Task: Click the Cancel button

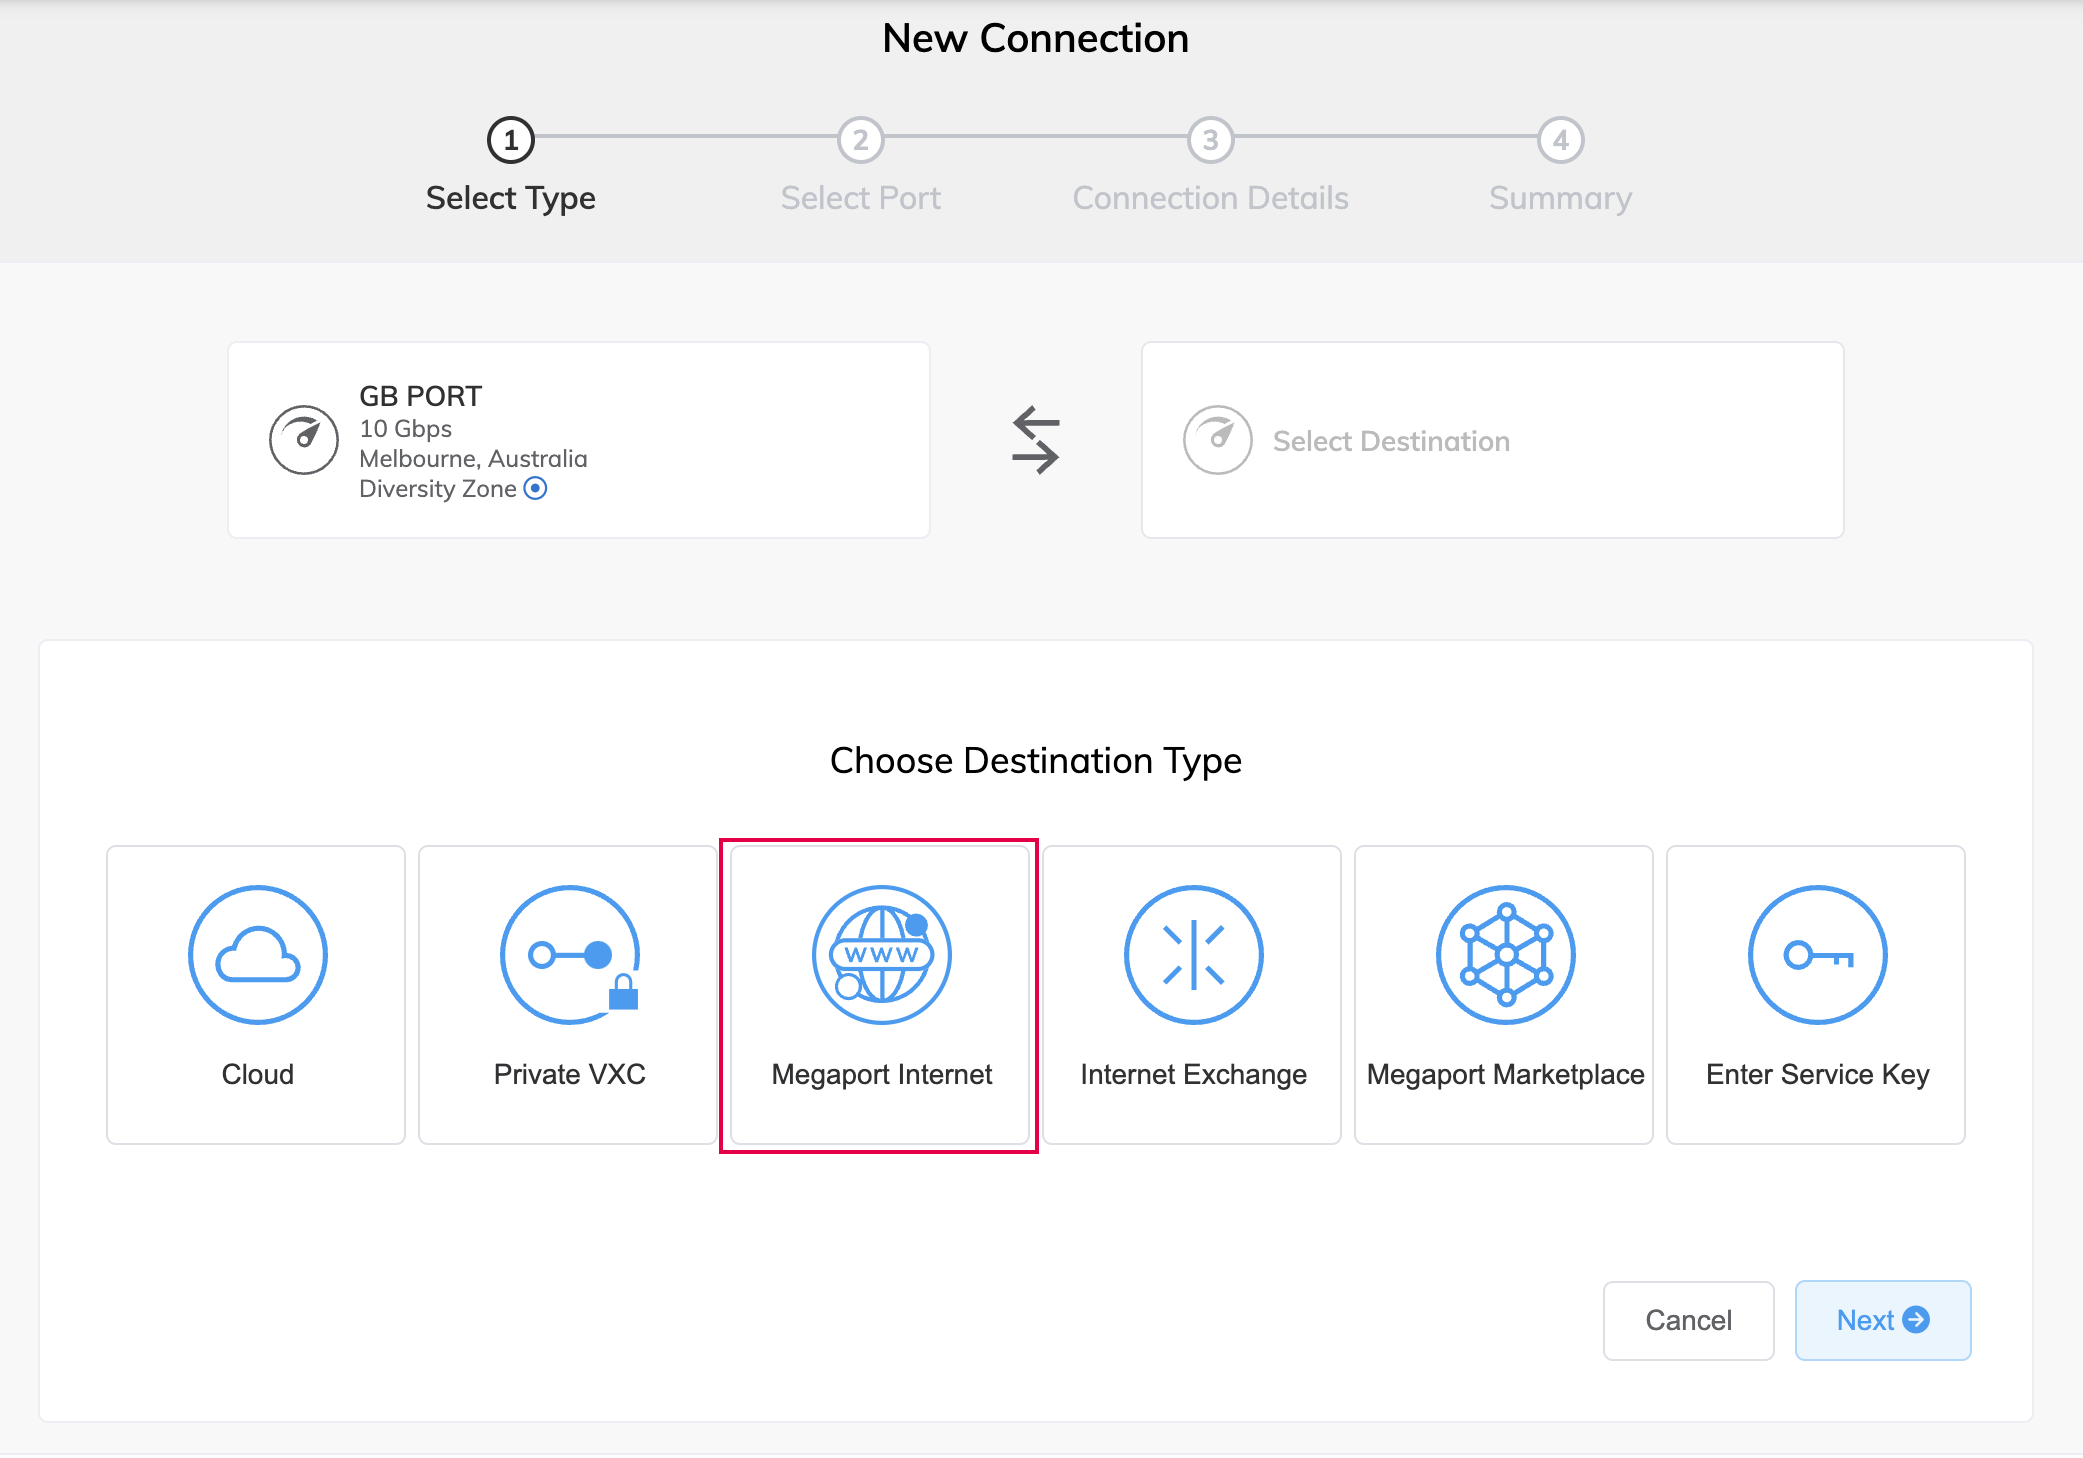Action: [x=1688, y=1320]
